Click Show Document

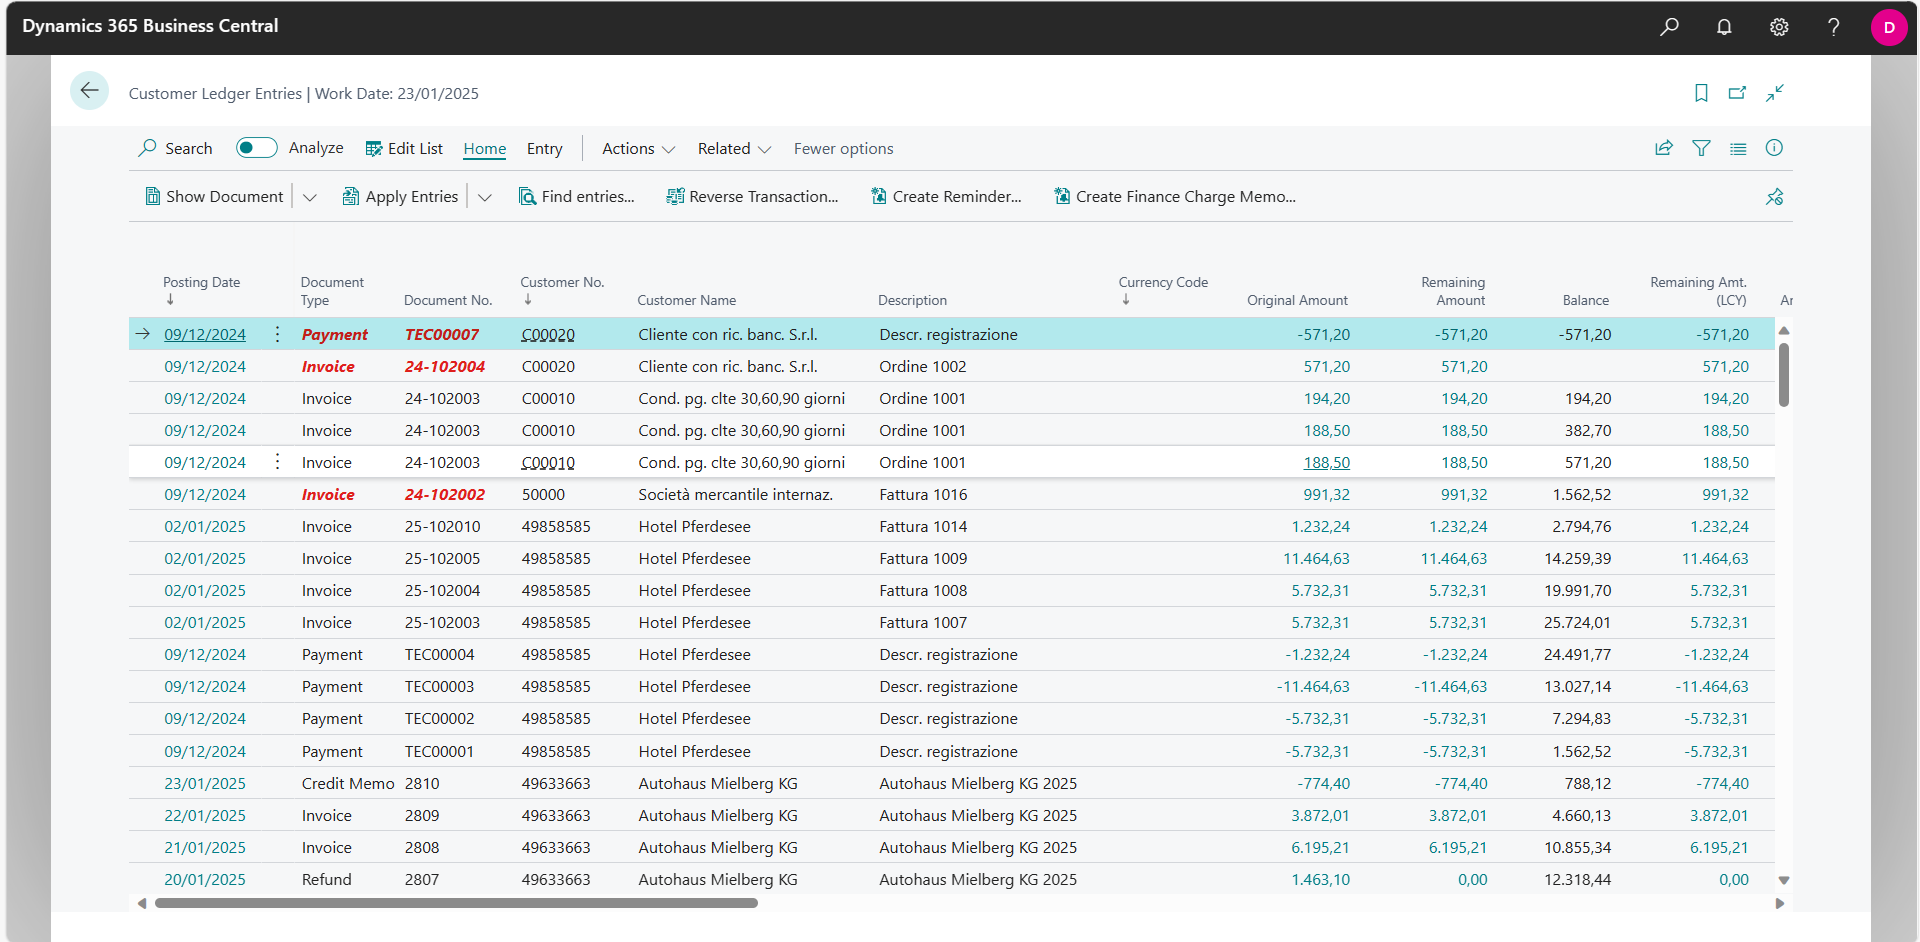[214, 197]
